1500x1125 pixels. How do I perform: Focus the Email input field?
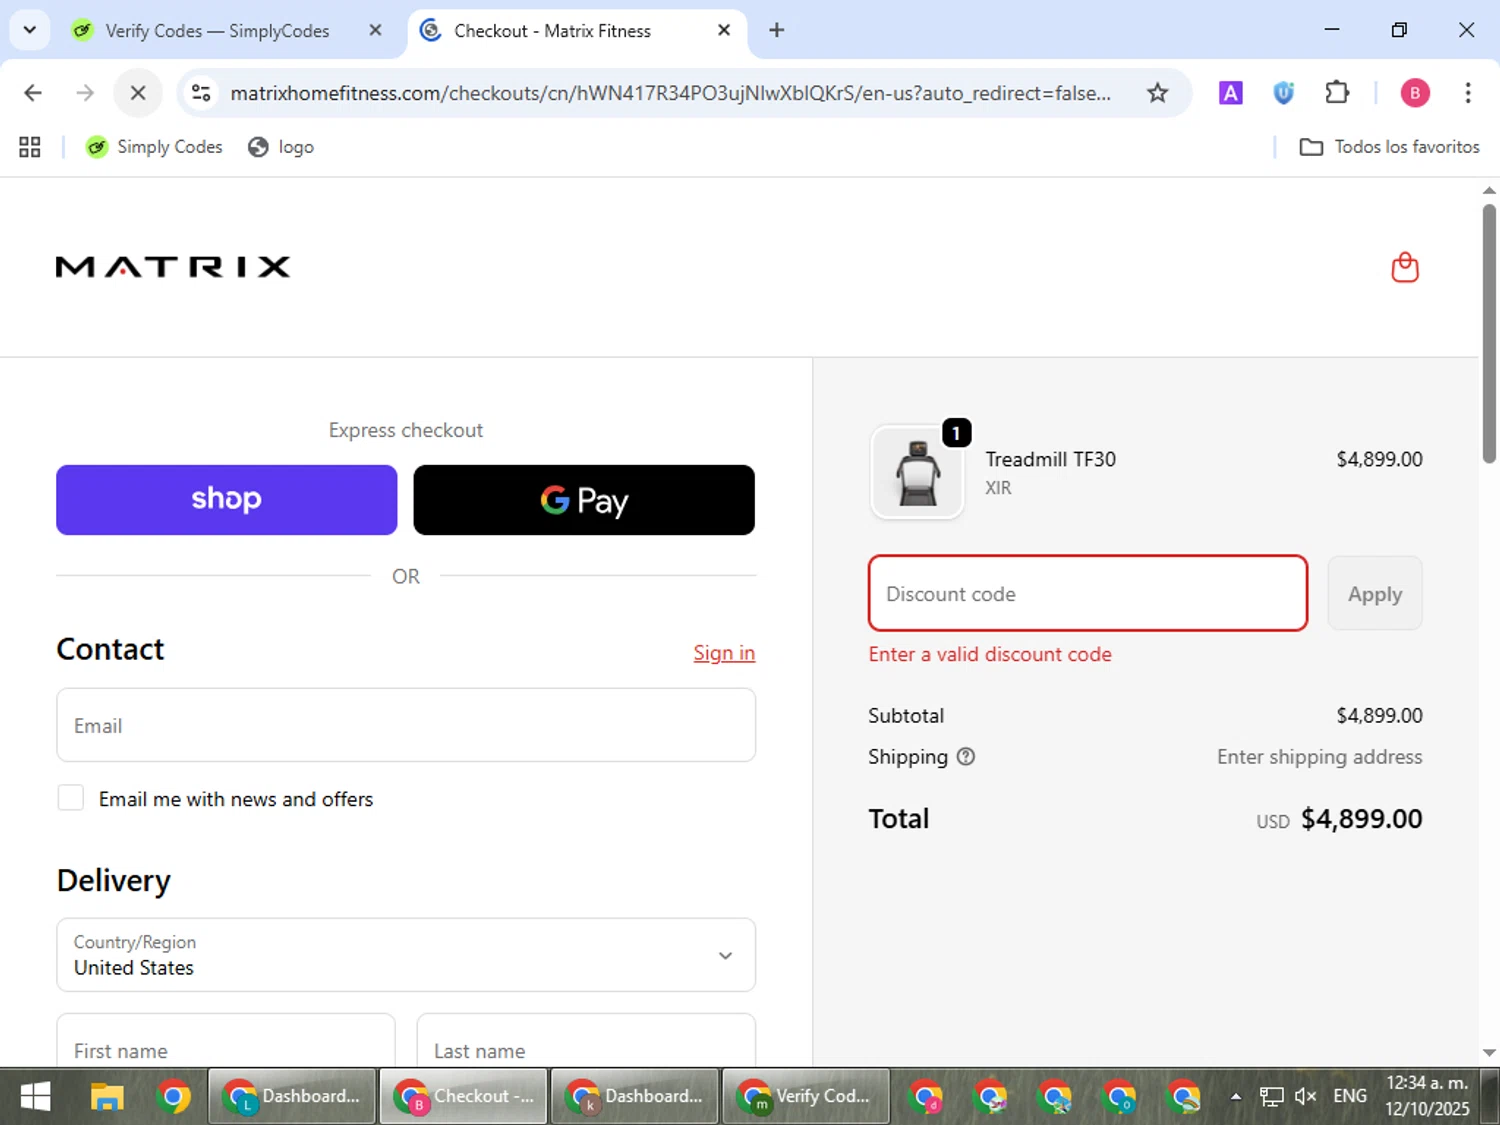(406, 725)
